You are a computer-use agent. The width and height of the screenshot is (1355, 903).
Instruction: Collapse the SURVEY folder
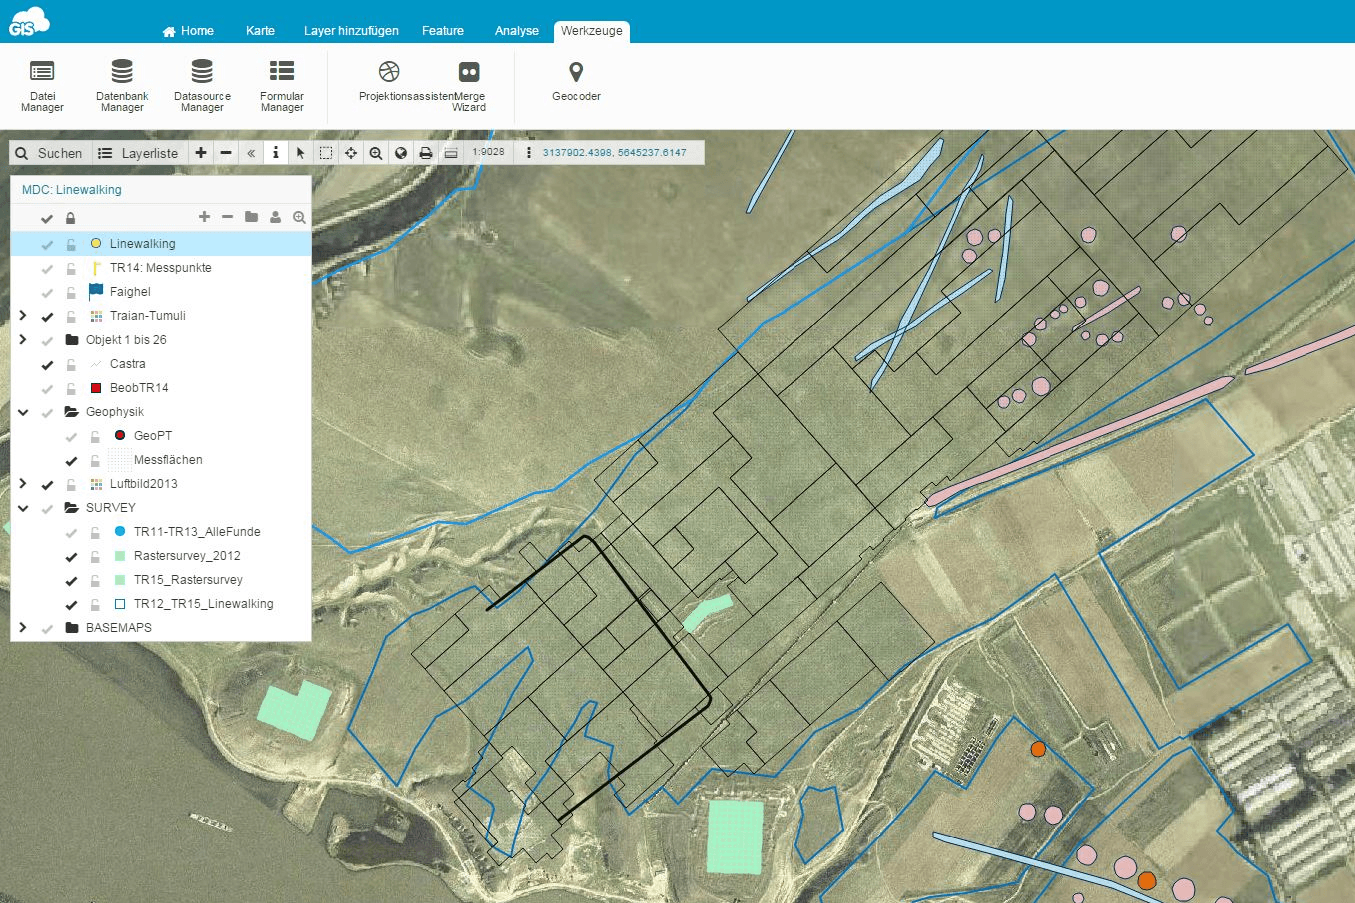[x=22, y=508]
